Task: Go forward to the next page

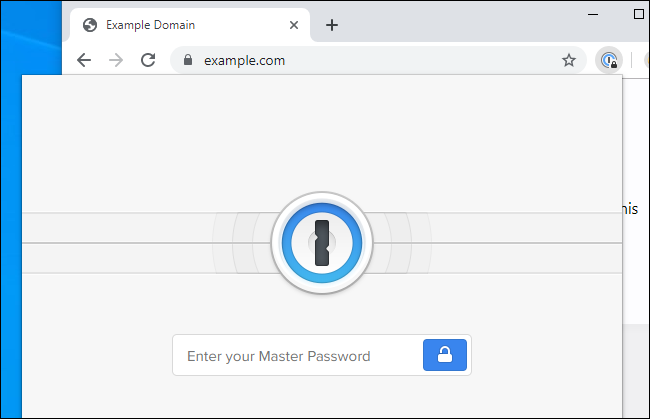Action: coord(116,60)
